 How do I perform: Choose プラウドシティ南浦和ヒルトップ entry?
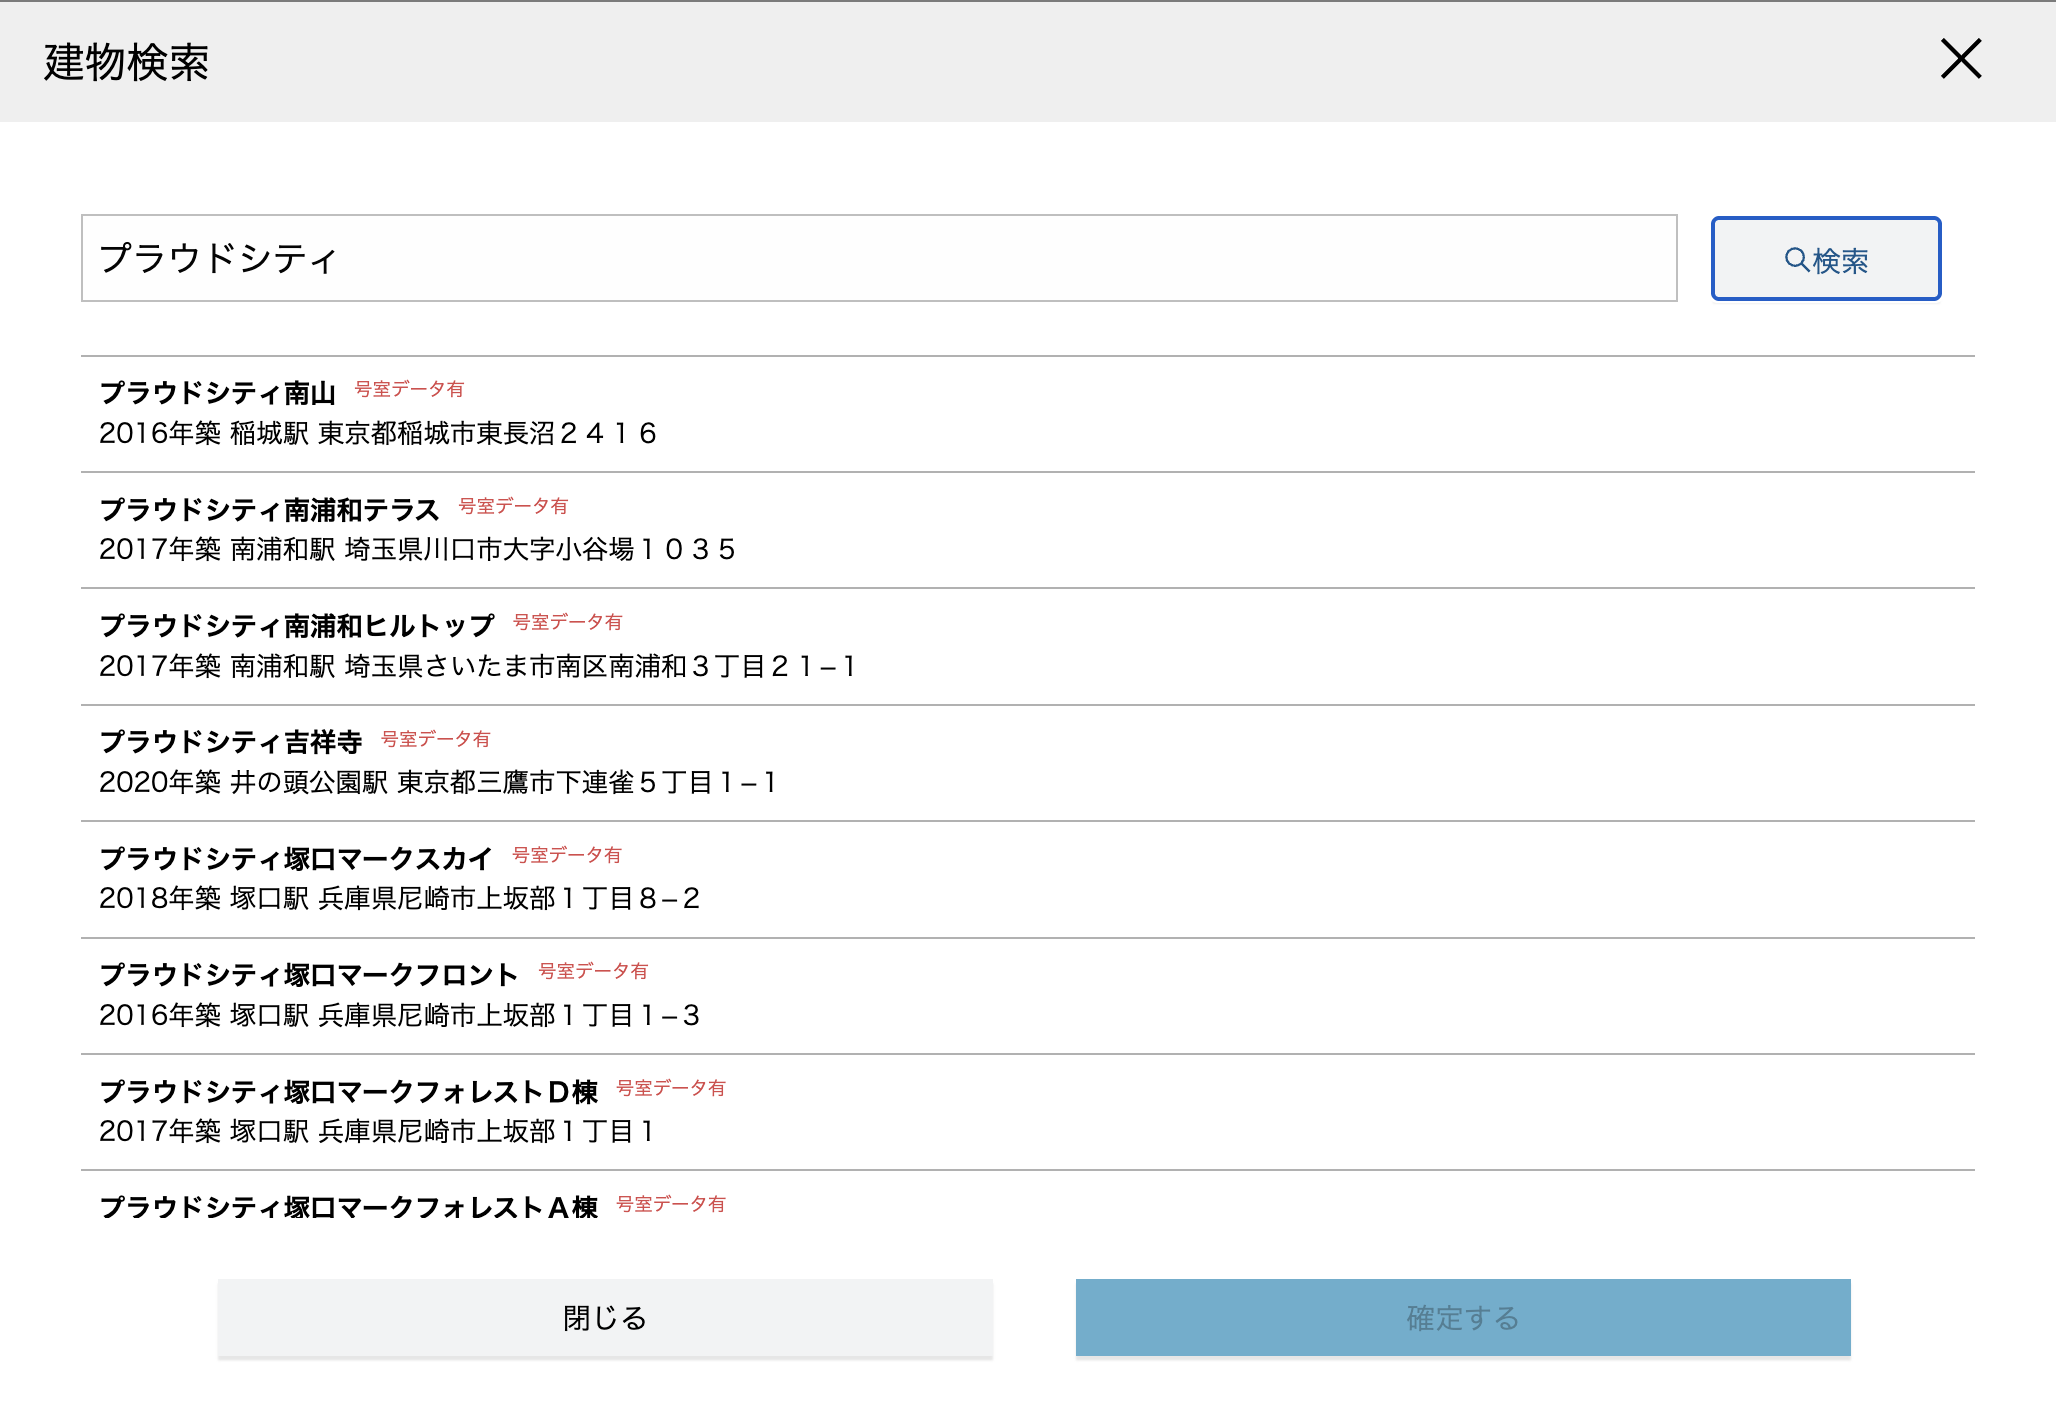point(297,626)
